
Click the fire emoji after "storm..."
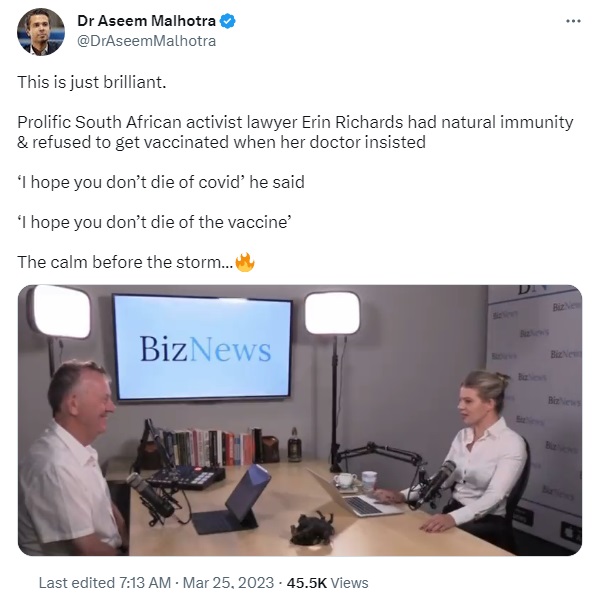245,262
